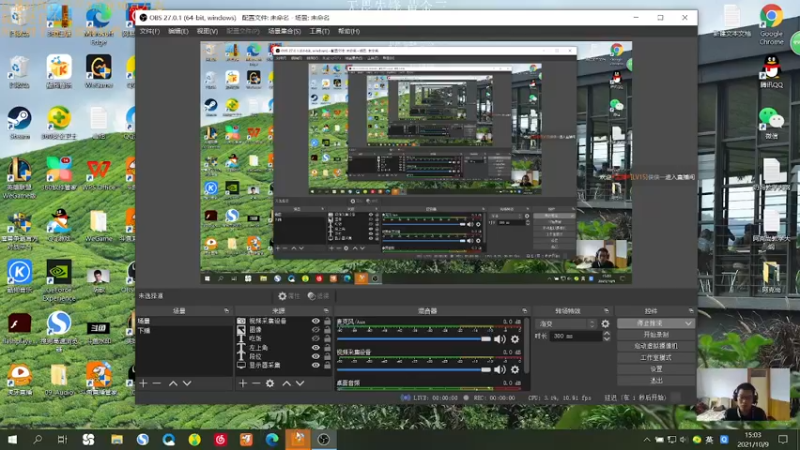Open the 帮助(H) menu
This screenshot has width=800, height=450.
[x=349, y=31]
